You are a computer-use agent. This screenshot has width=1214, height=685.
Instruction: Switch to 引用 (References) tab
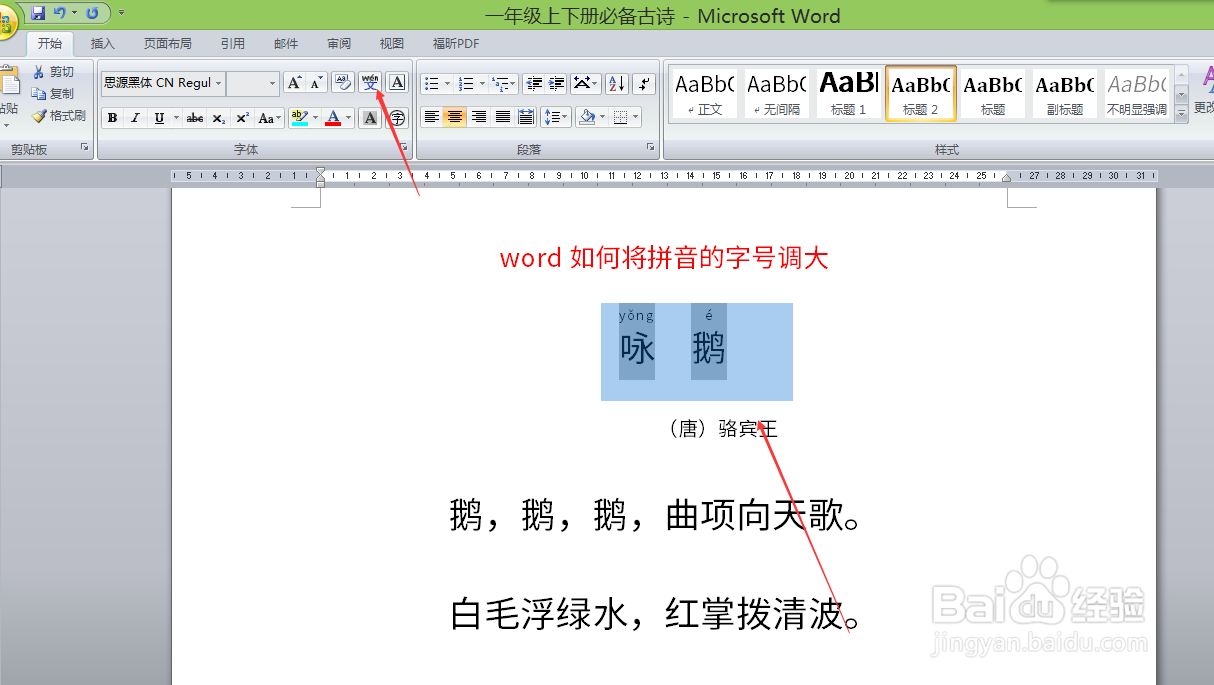(233, 44)
